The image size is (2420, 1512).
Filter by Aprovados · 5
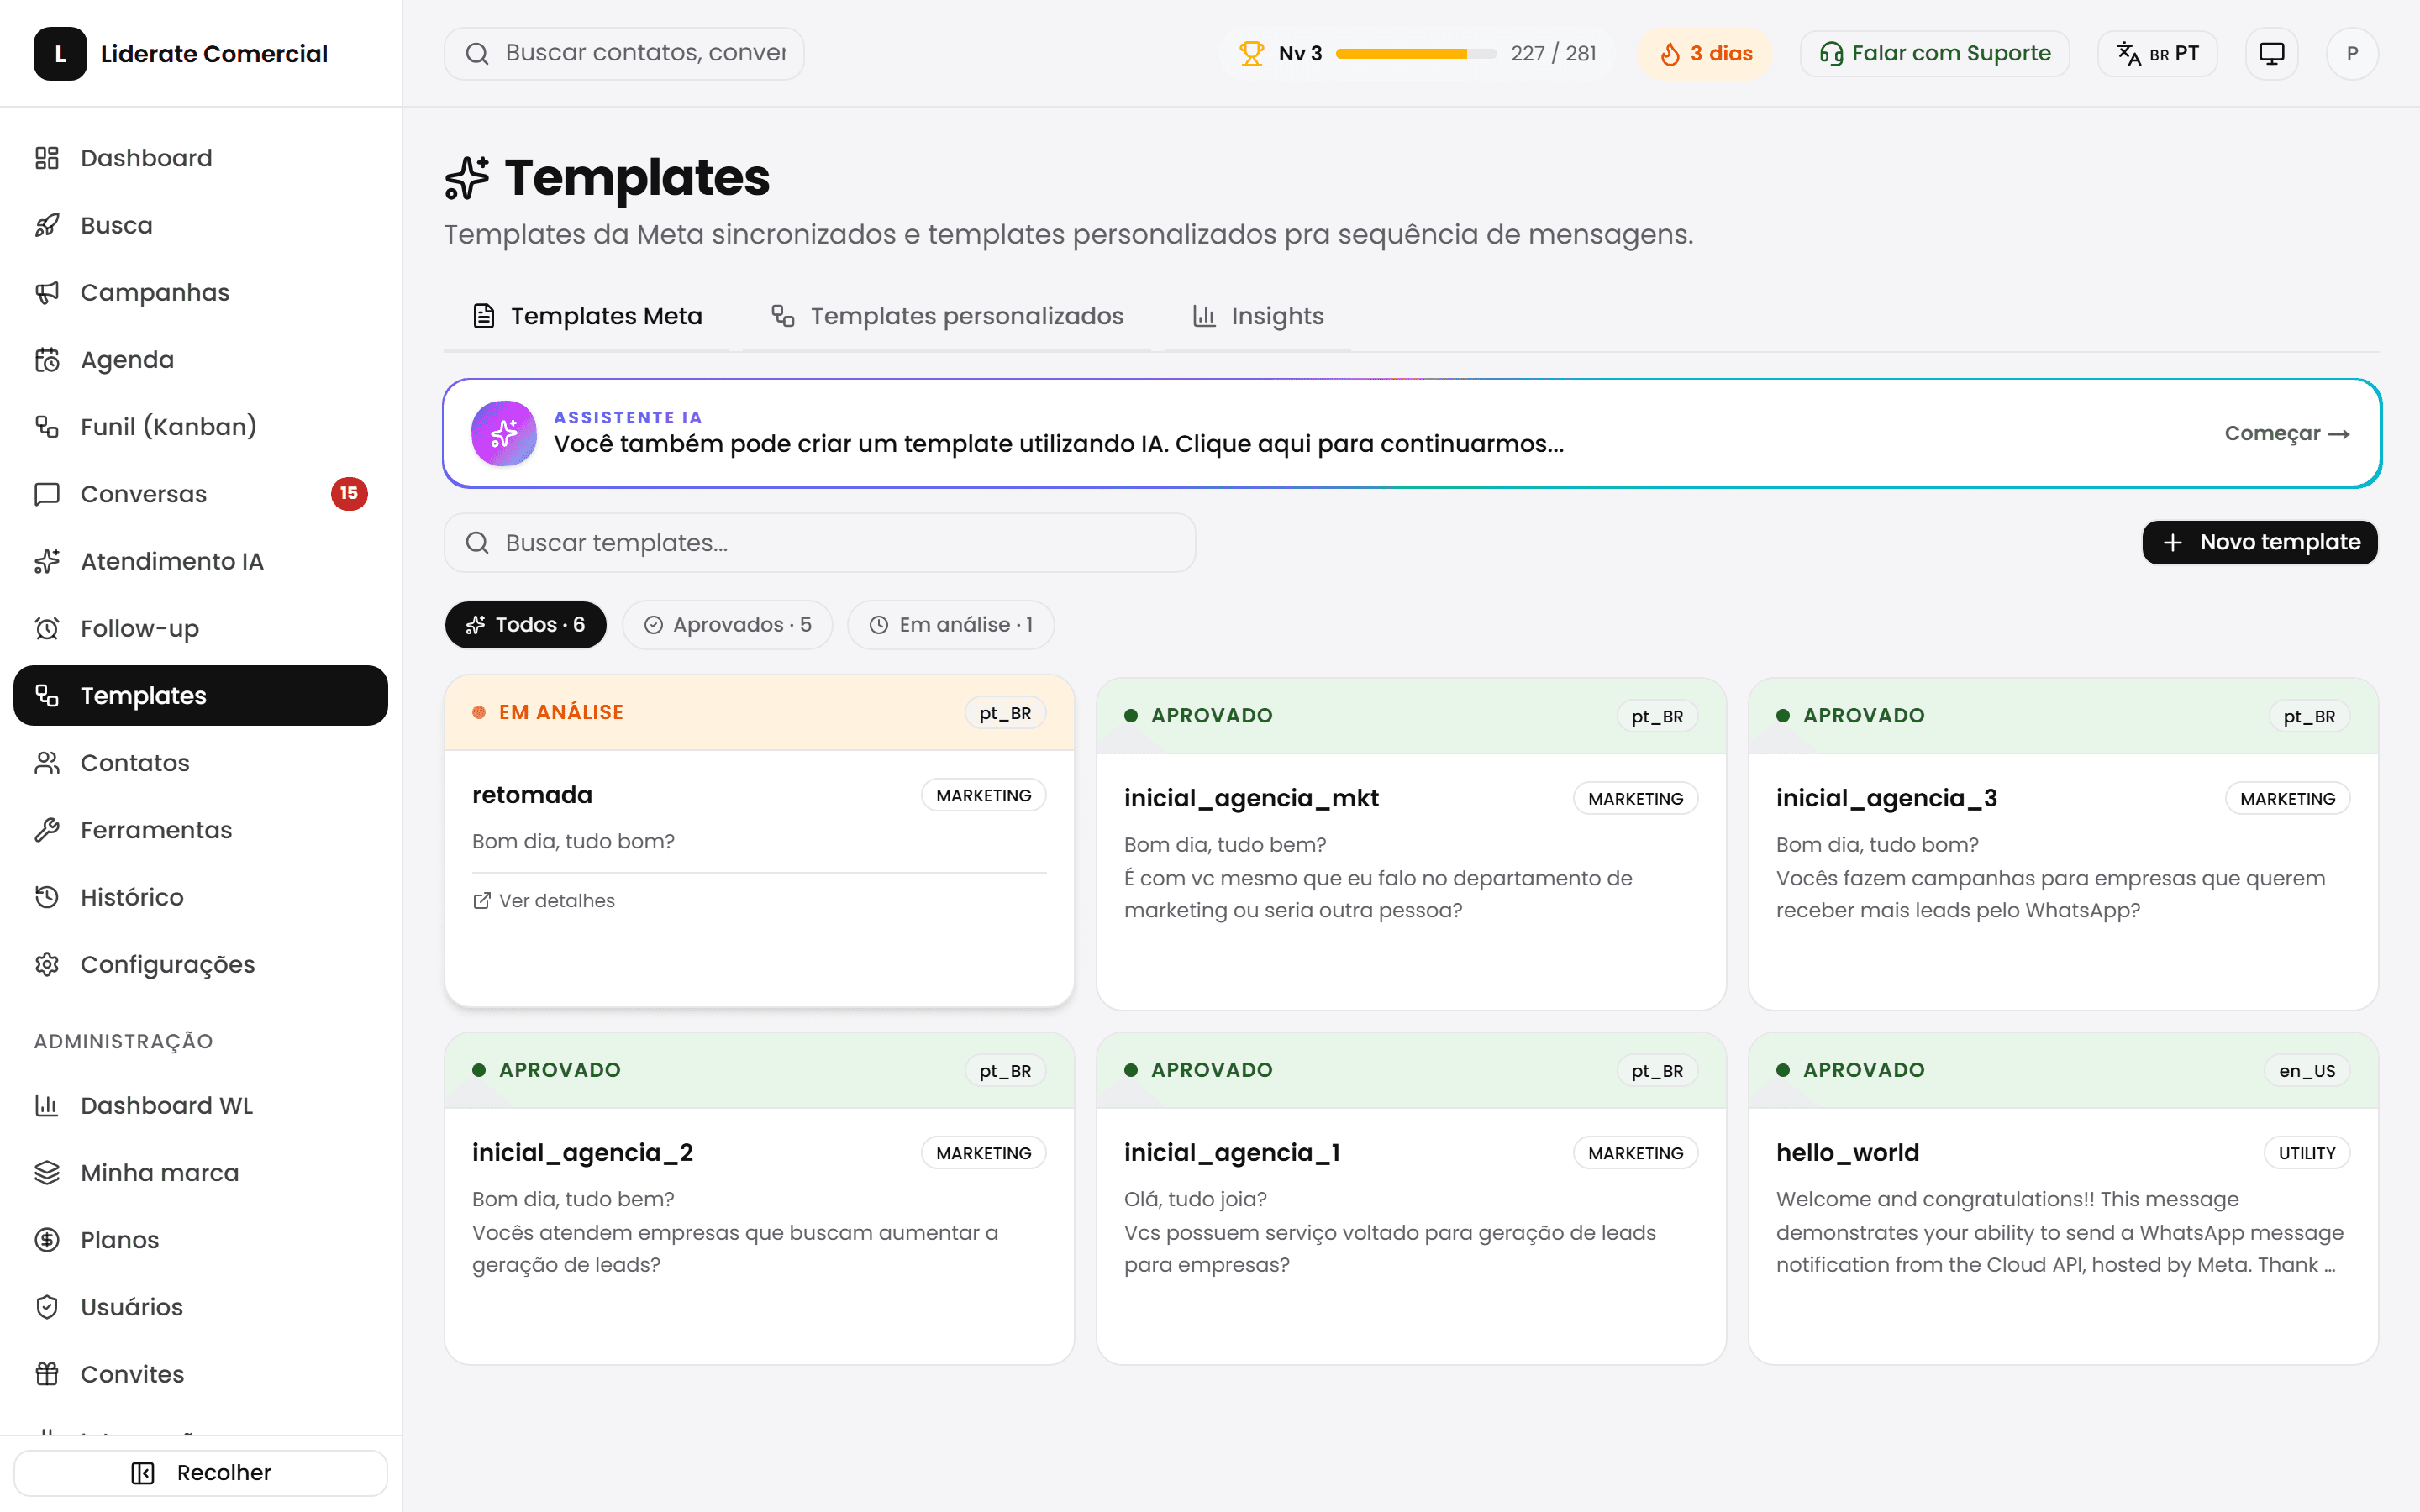point(727,625)
